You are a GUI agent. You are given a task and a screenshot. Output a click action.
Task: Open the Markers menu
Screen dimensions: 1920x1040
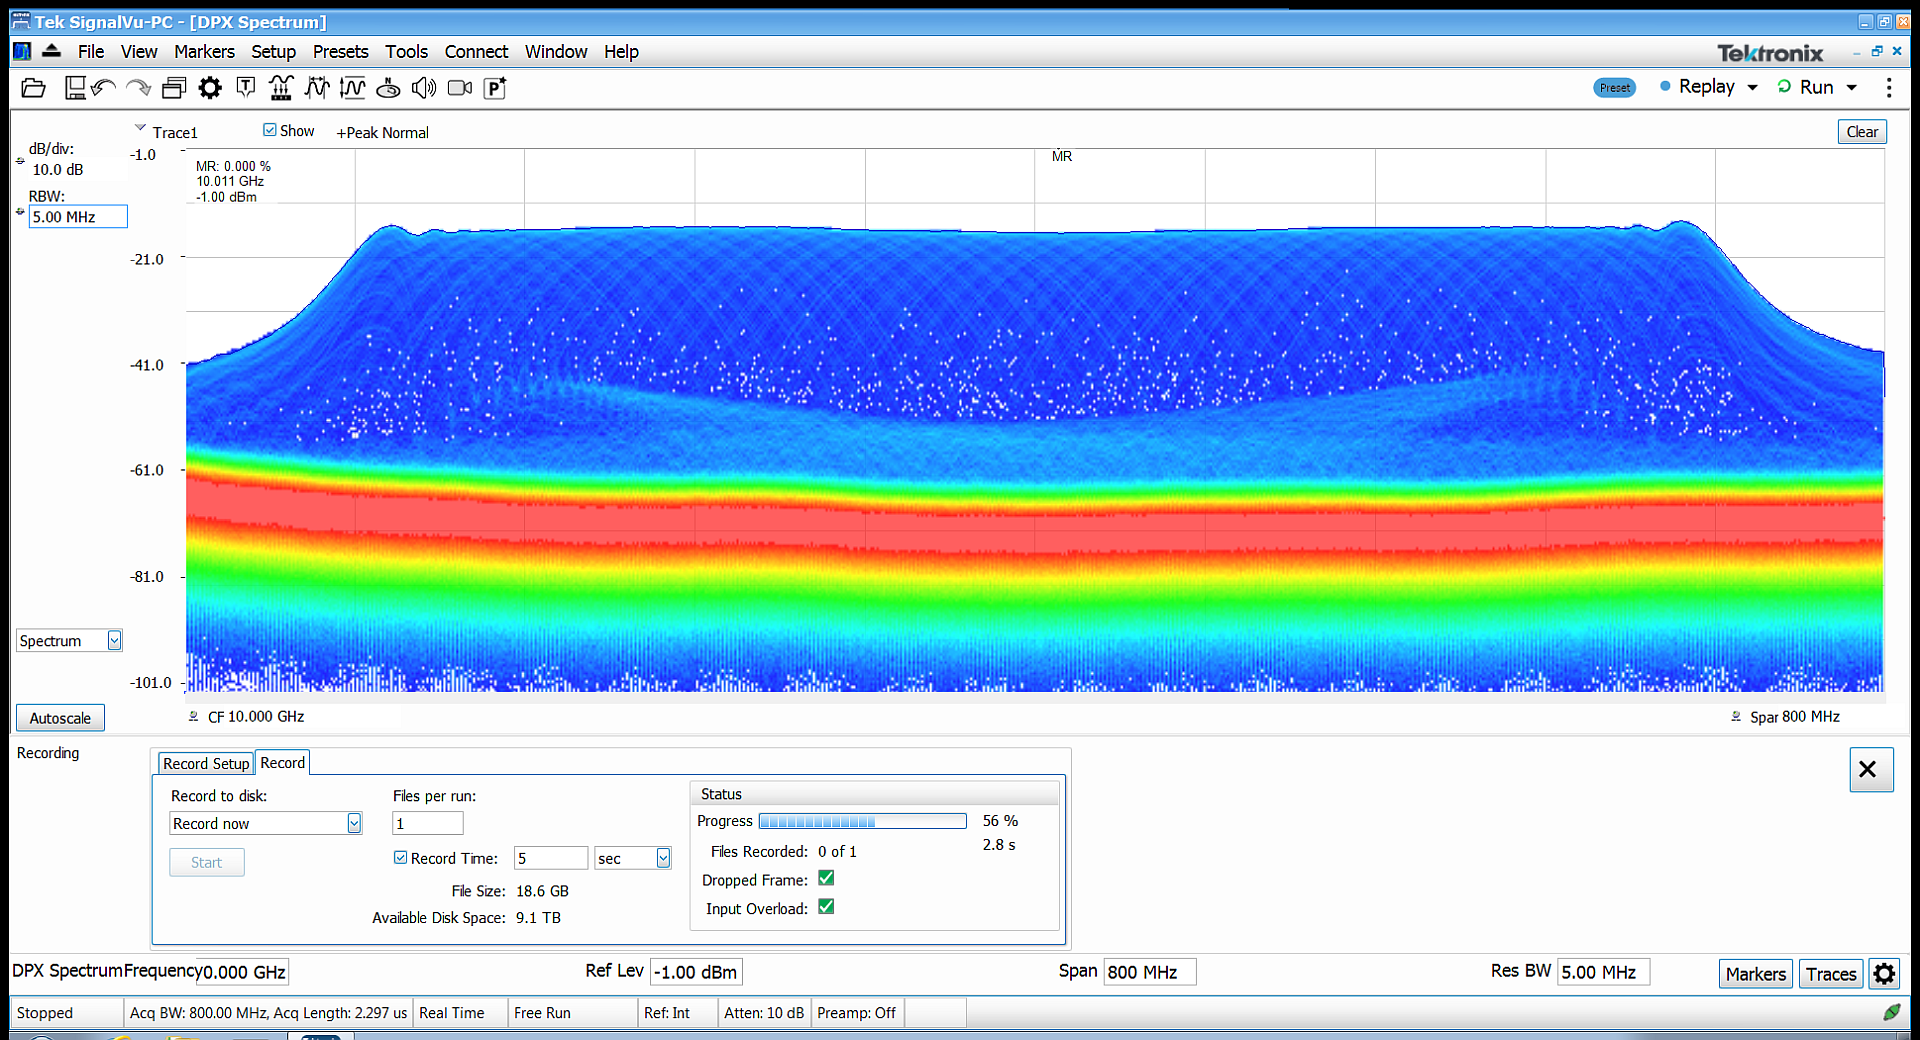pyautogui.click(x=204, y=51)
